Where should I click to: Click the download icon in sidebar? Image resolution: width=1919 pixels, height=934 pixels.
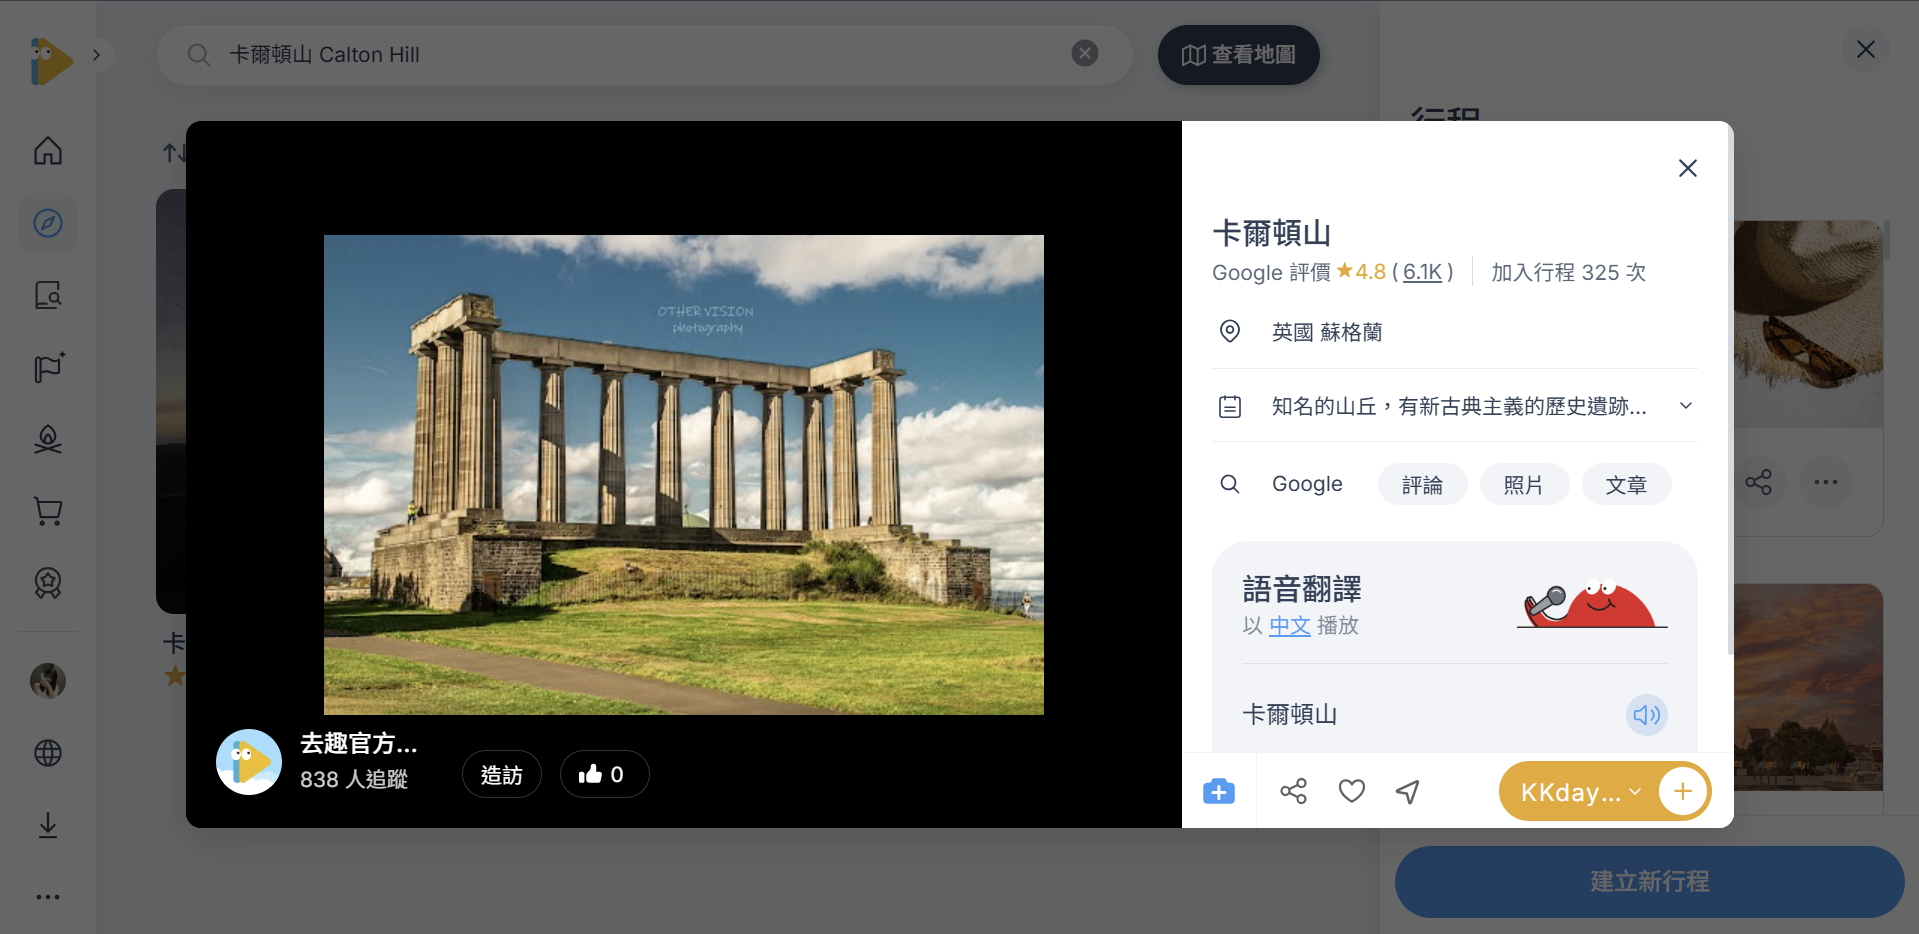point(48,825)
